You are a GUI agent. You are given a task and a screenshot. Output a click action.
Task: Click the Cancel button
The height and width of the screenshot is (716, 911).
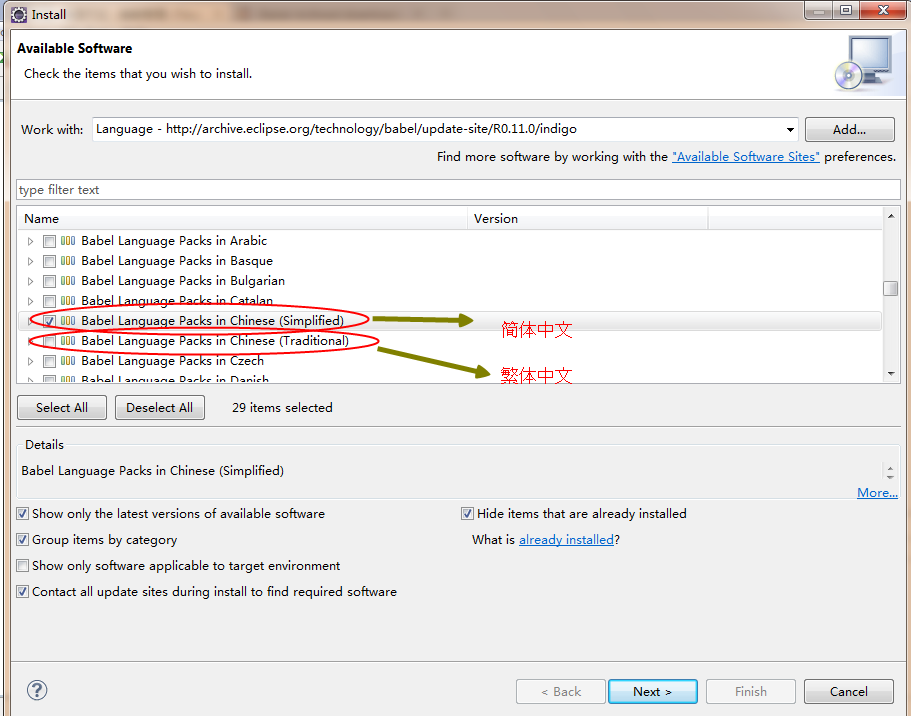849,692
